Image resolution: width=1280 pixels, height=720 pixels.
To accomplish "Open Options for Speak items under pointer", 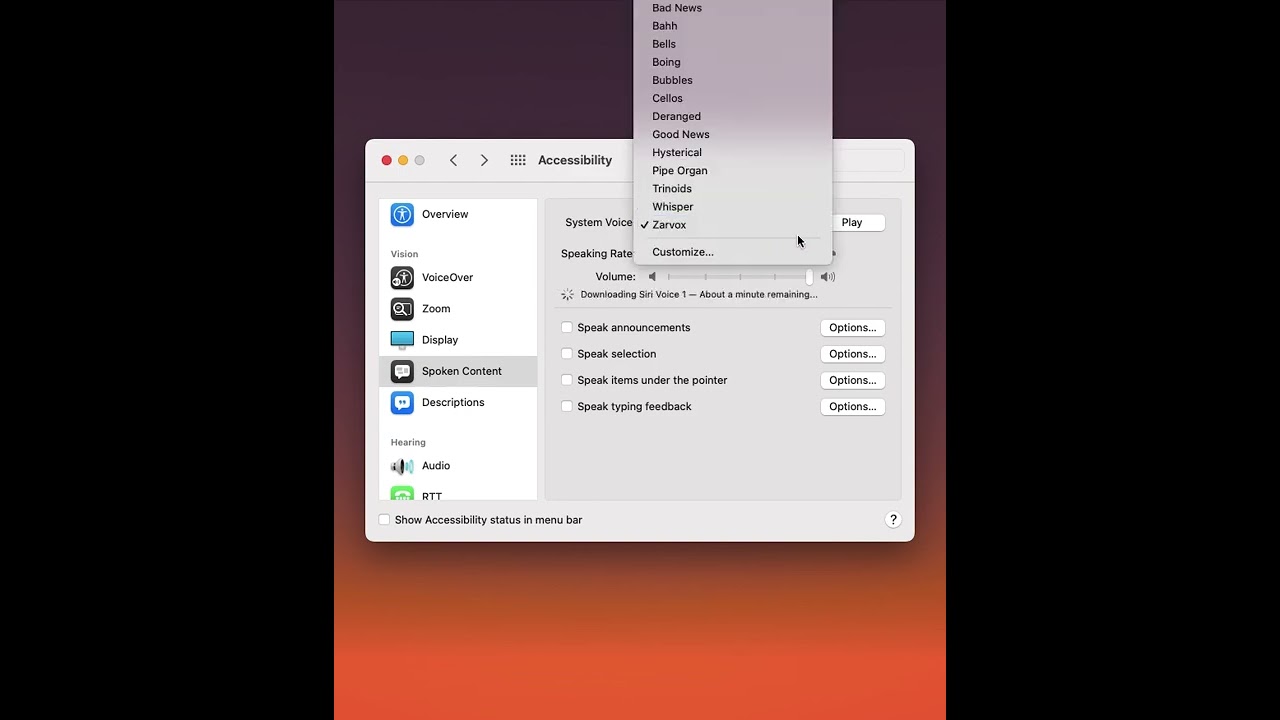I will point(853,380).
